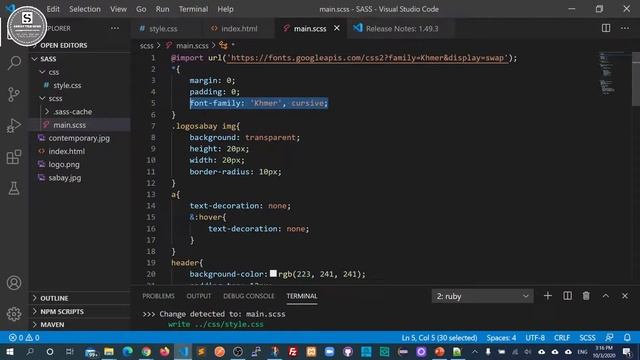
Task: Click the rgb(223, 241, 241) color swatch
Action: click(x=273, y=273)
